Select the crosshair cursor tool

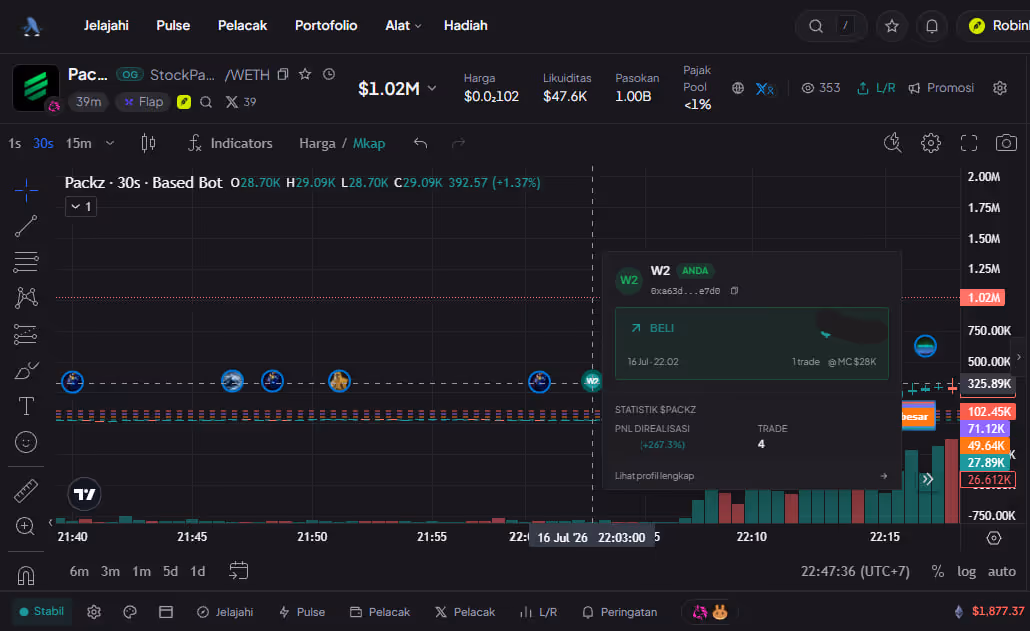[26, 190]
